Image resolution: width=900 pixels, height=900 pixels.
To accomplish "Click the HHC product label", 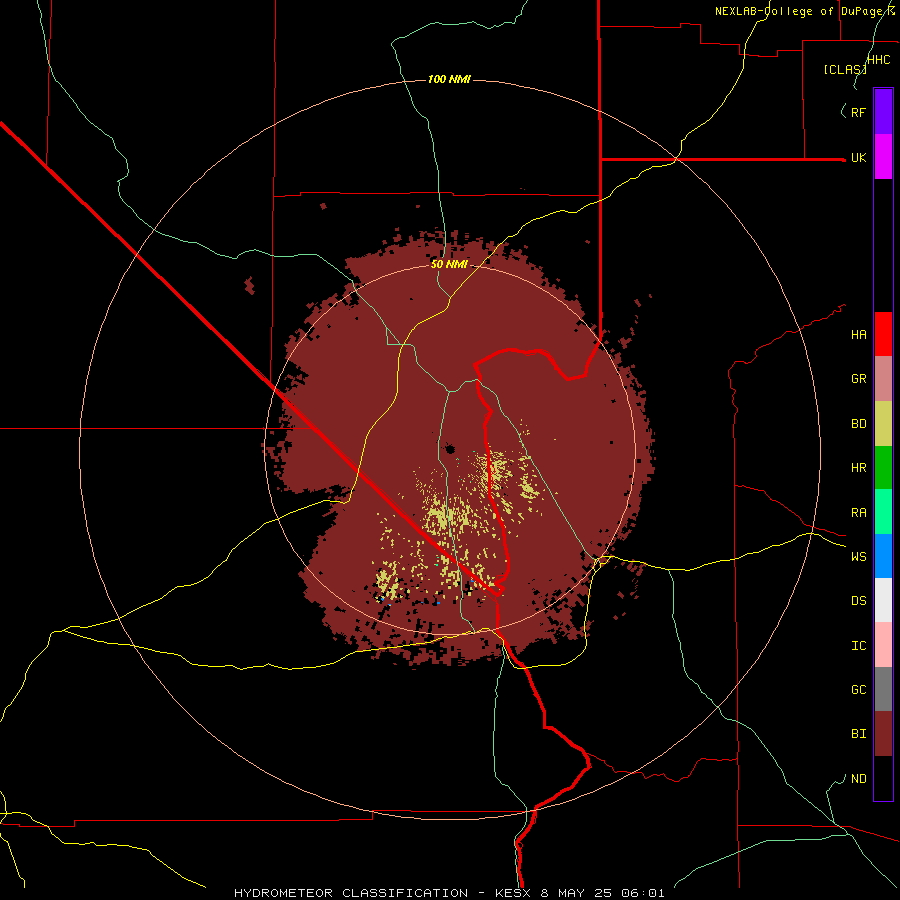I will pyautogui.click(x=879, y=60).
